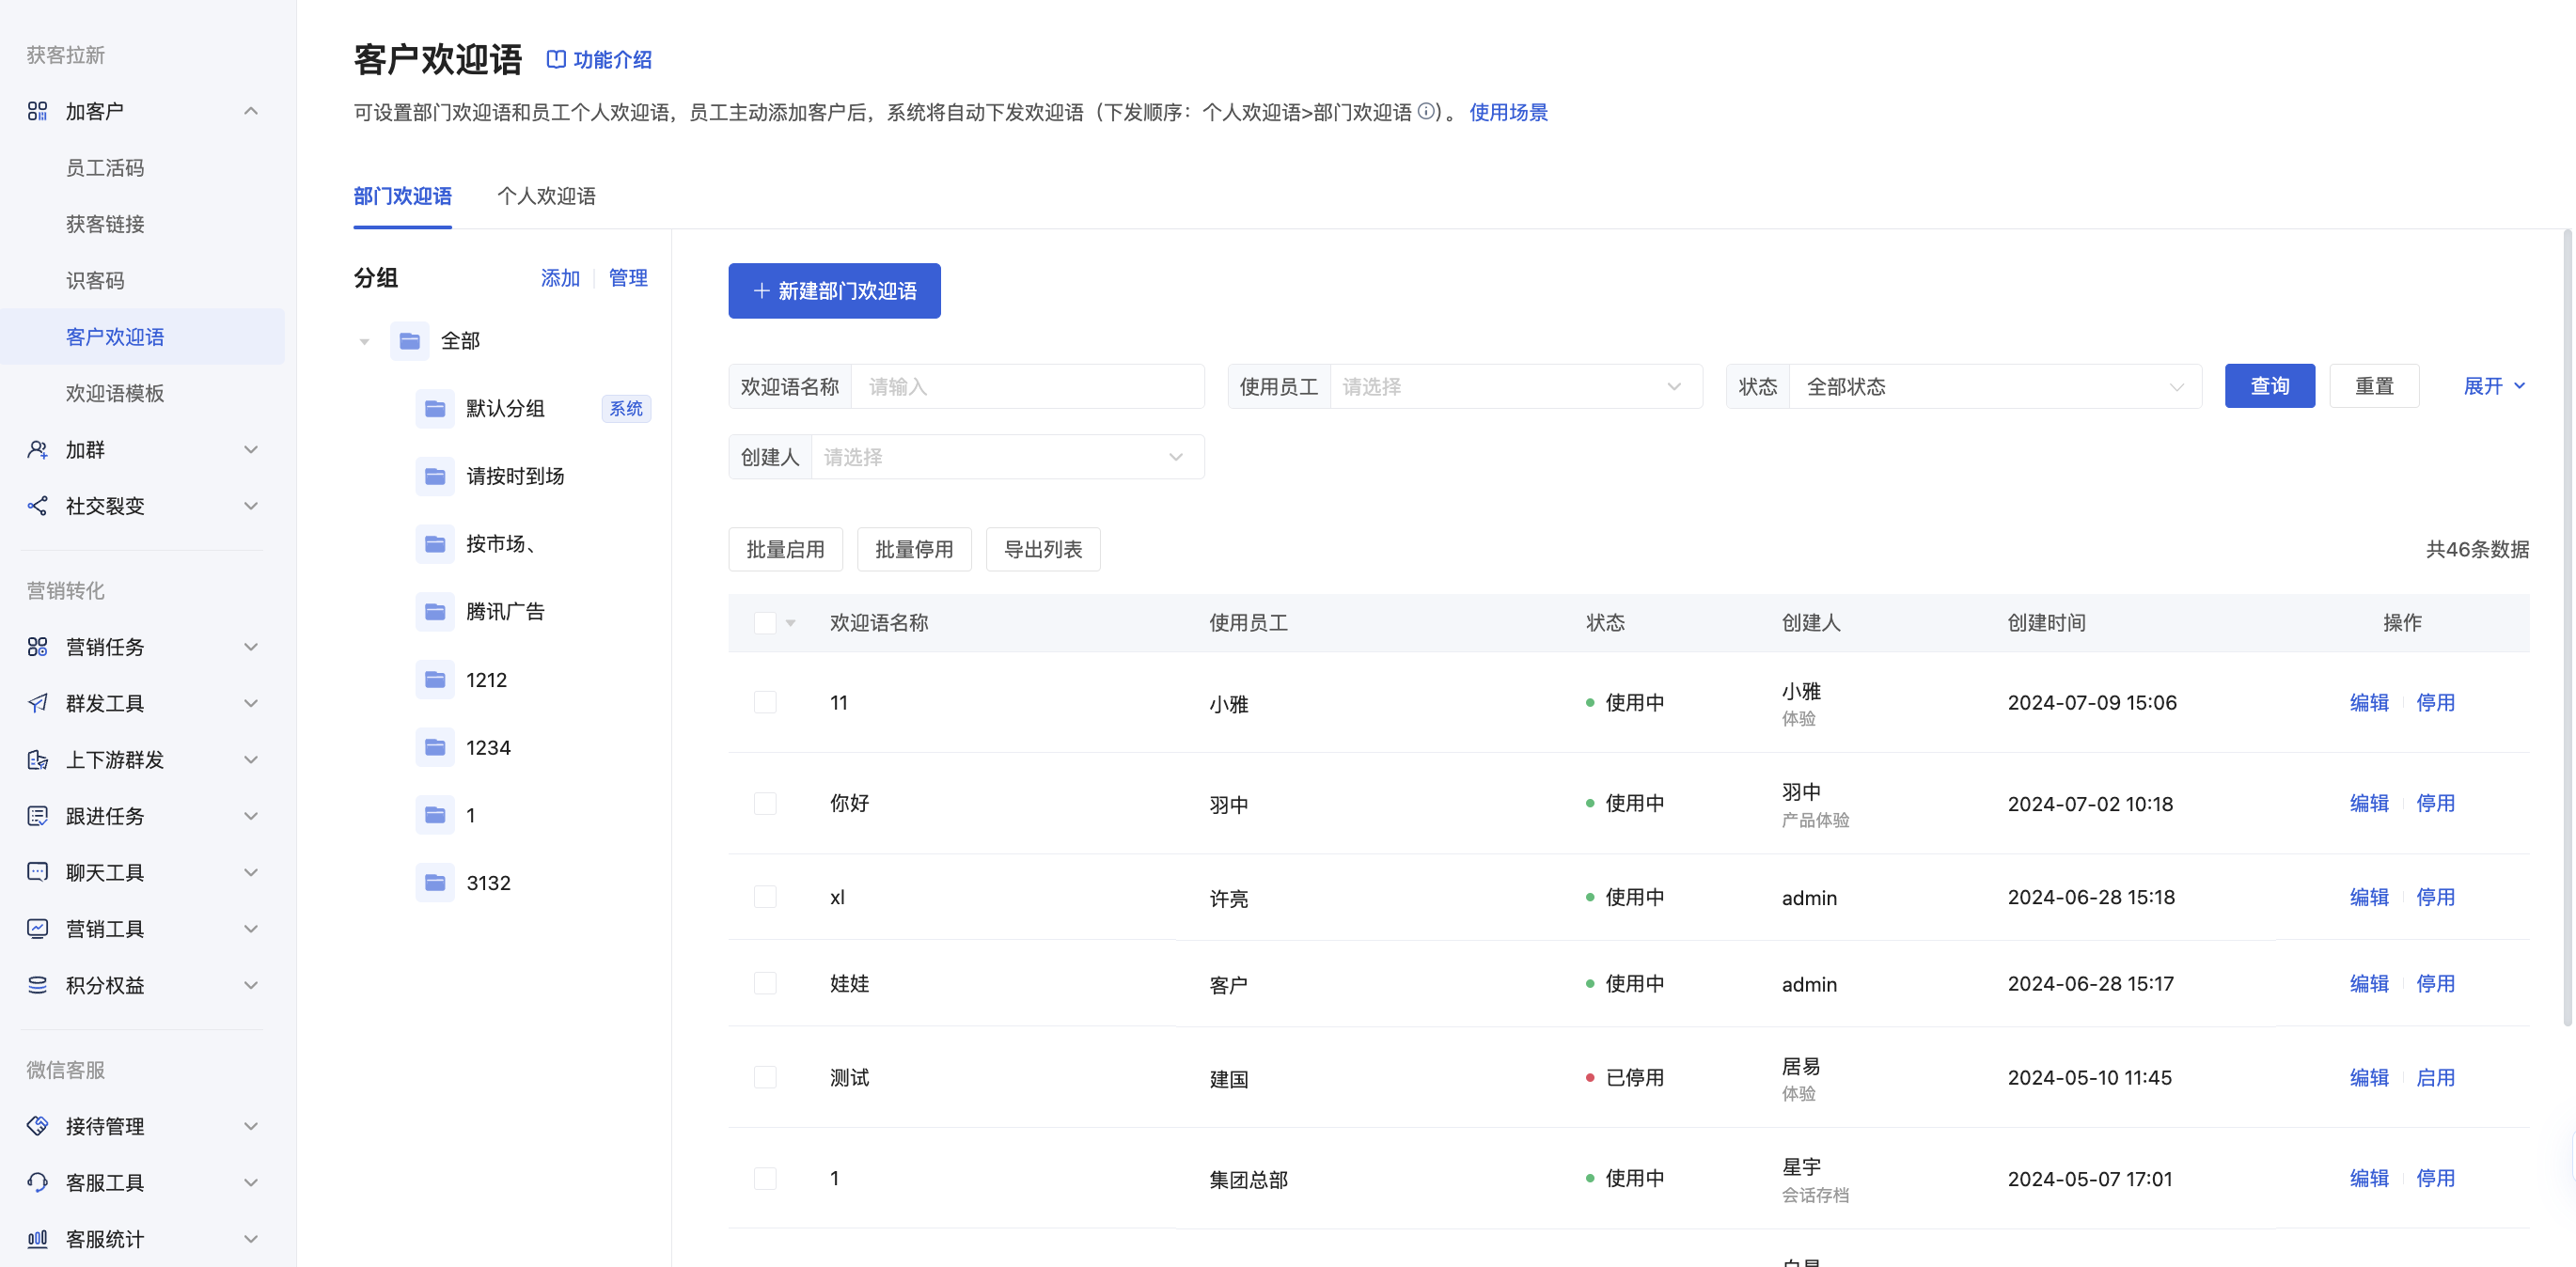
Task: Click the 重置 button
Action: click(x=2374, y=386)
